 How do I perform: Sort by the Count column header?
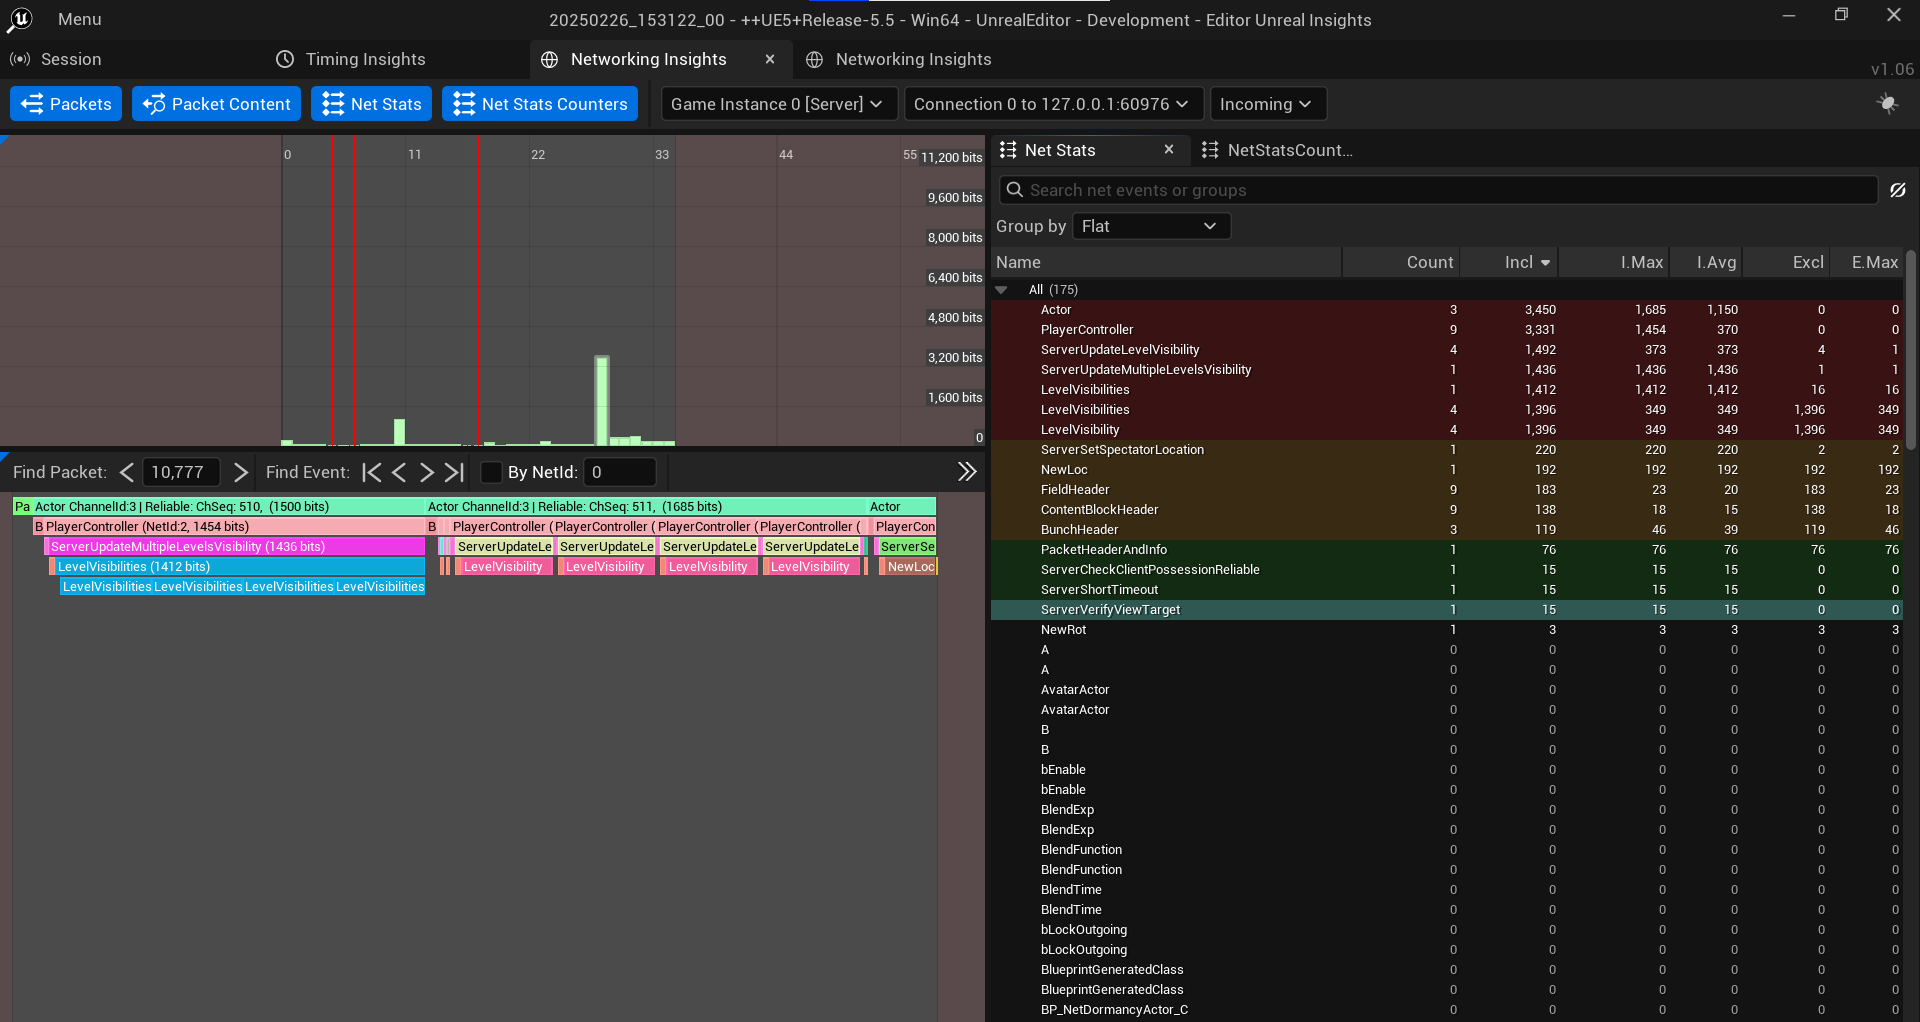[x=1401, y=262]
